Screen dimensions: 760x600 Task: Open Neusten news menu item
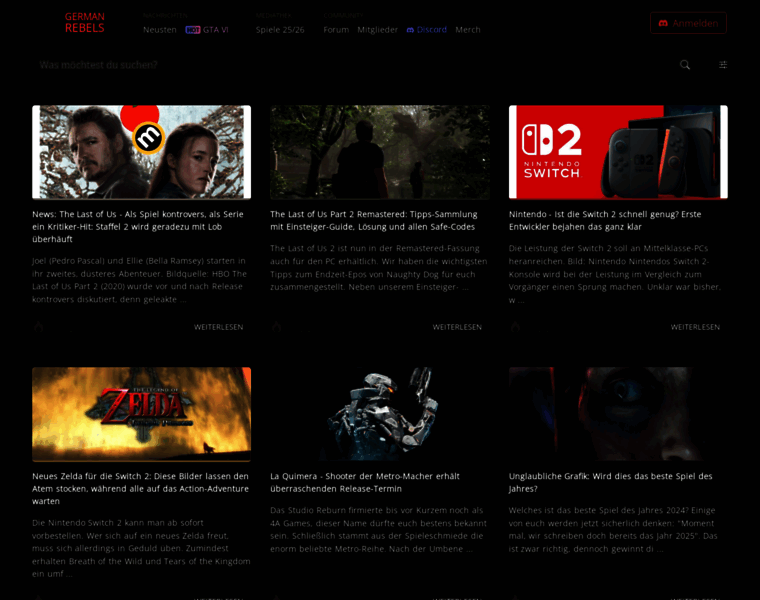click(x=160, y=30)
